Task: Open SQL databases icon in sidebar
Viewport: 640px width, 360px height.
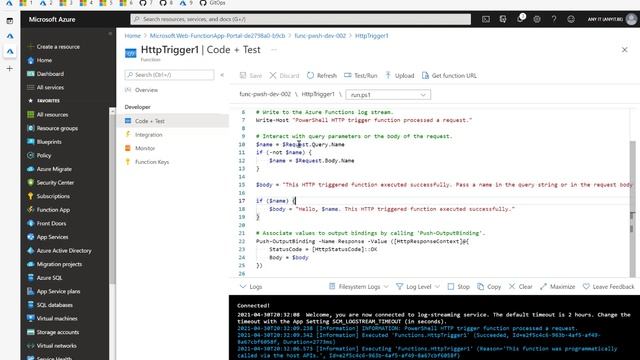Action: click(31, 305)
